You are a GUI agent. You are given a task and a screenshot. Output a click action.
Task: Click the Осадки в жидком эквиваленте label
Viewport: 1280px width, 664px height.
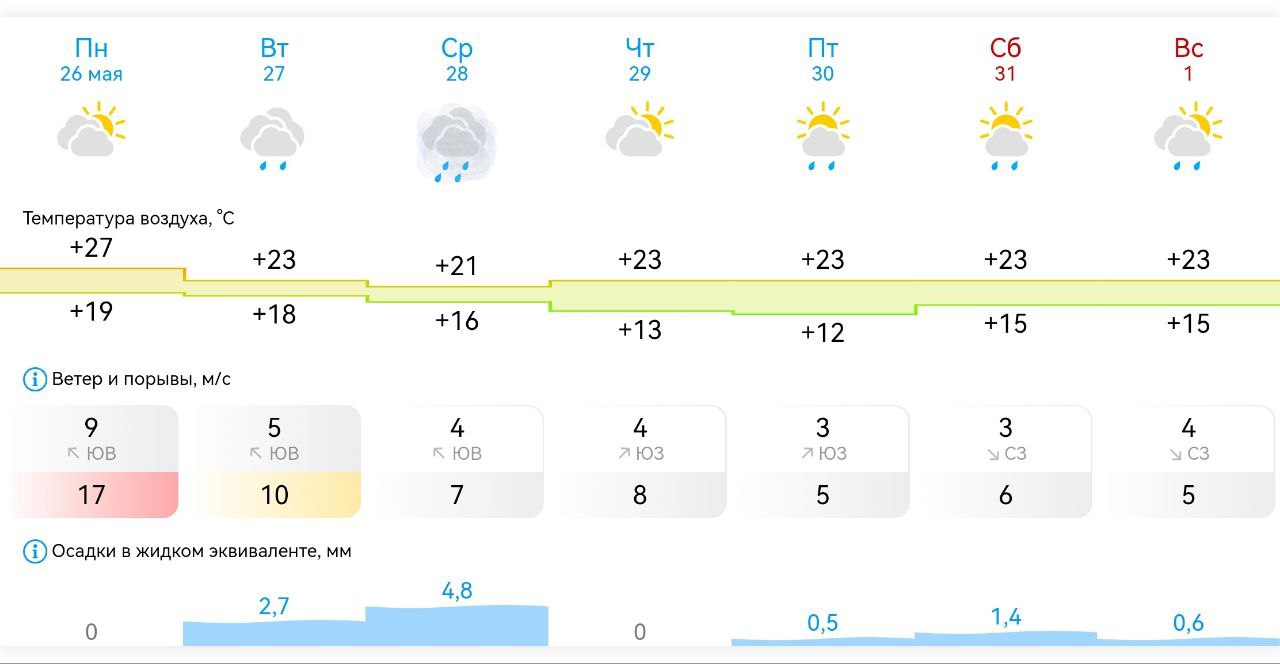pyautogui.click(x=201, y=551)
